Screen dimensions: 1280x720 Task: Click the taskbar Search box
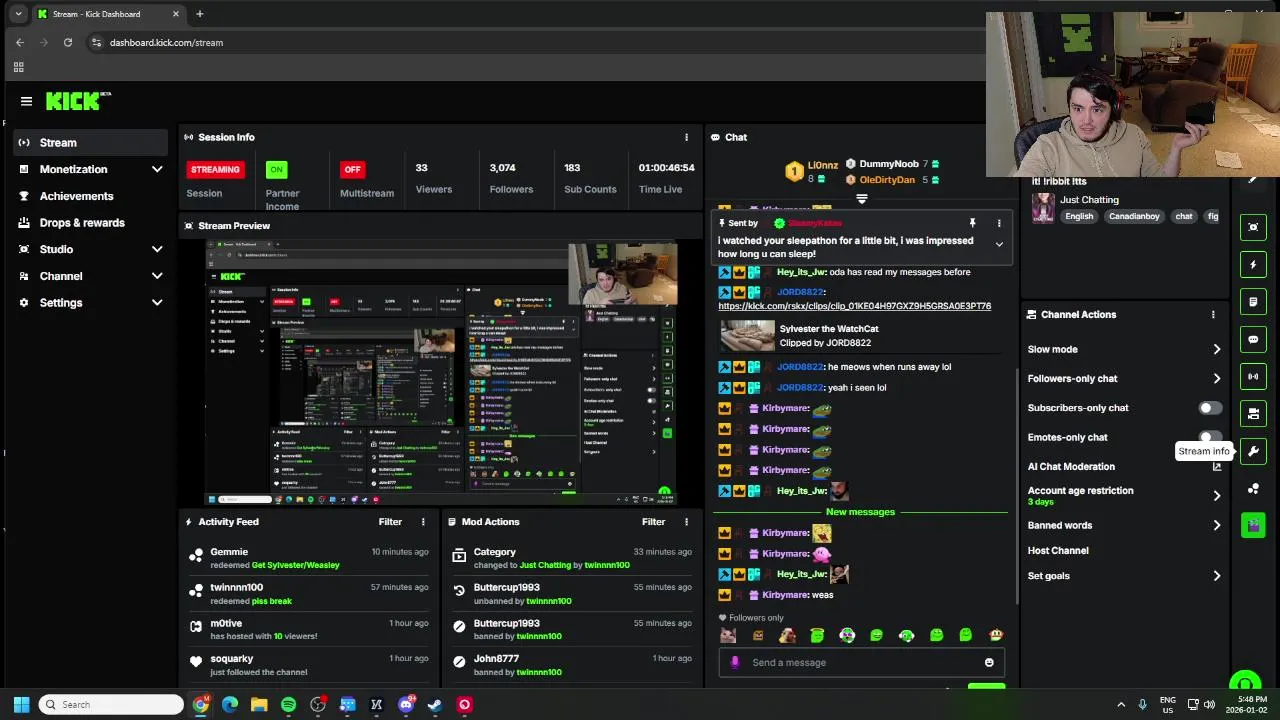(111, 704)
